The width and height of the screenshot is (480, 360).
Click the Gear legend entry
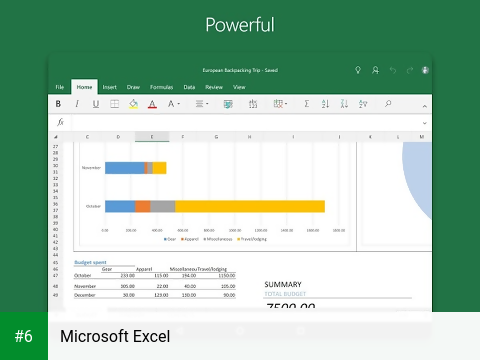pos(170,239)
